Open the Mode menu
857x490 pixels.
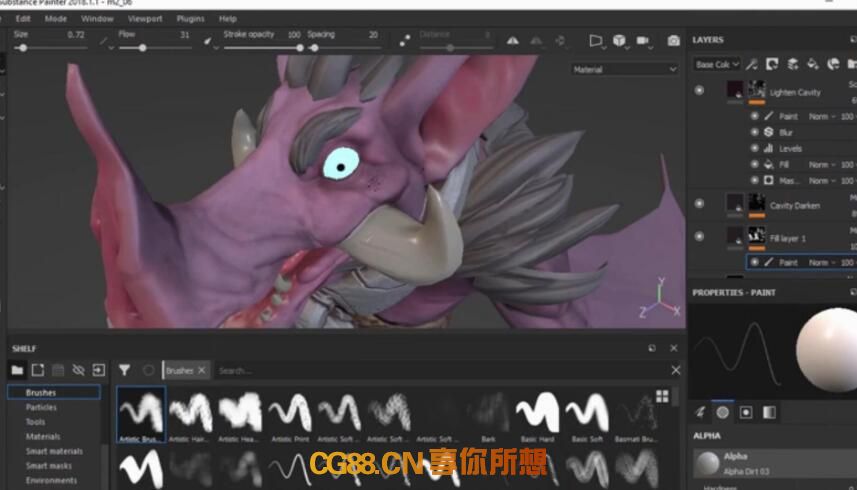click(x=56, y=19)
